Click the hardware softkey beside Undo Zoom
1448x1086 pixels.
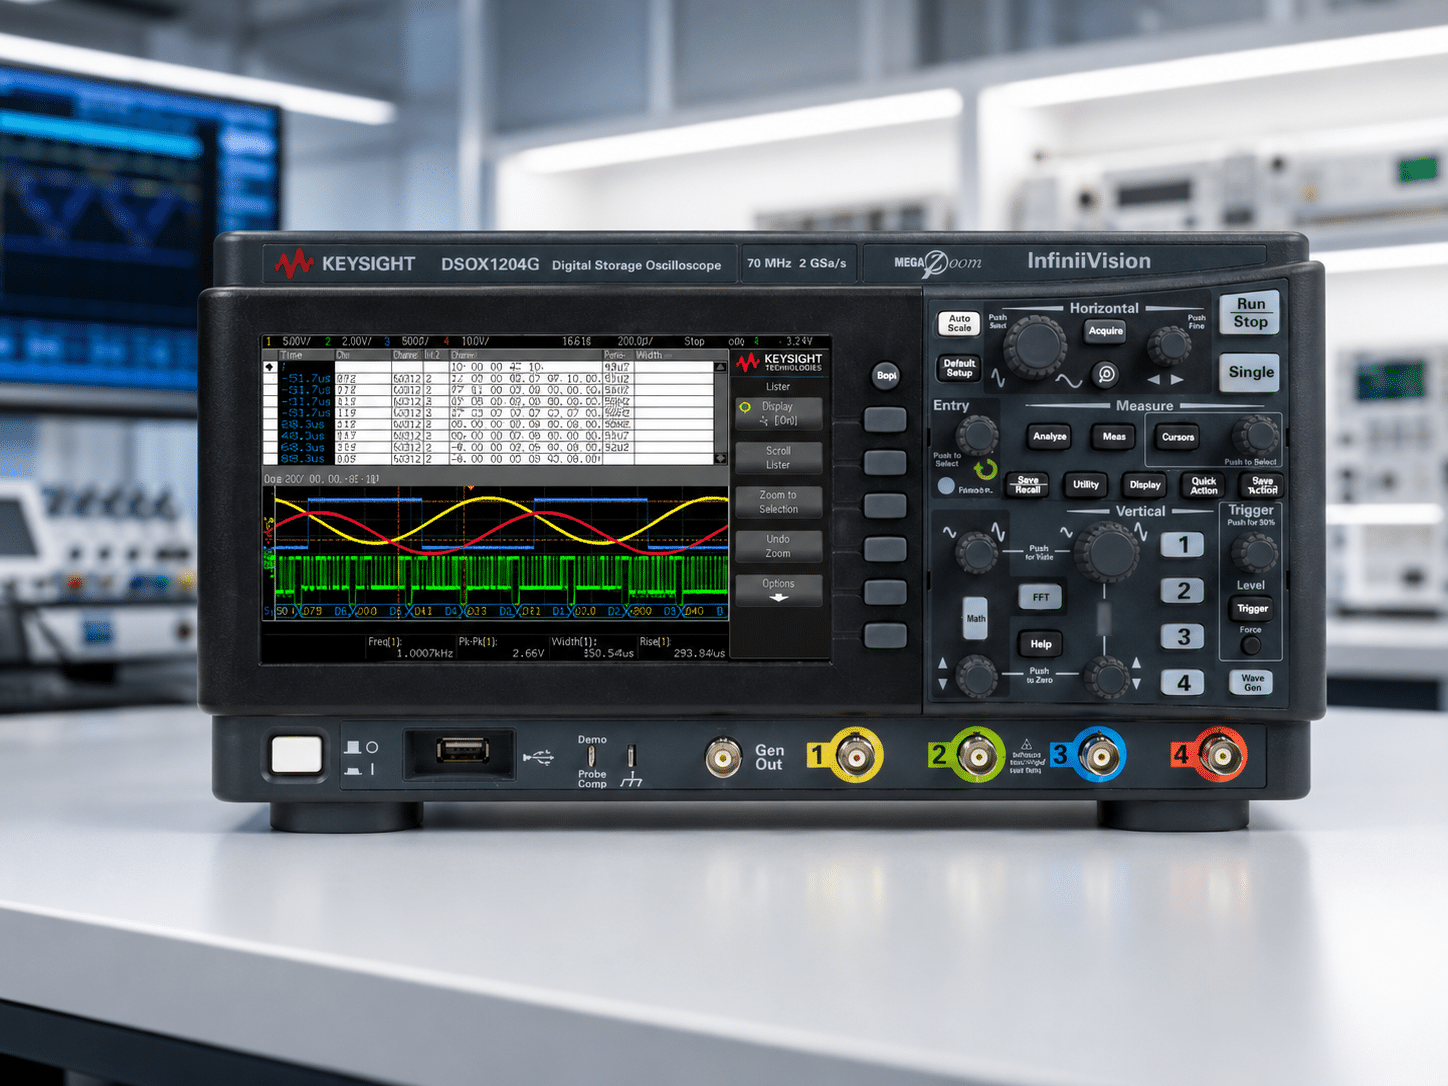pyautogui.click(x=885, y=549)
